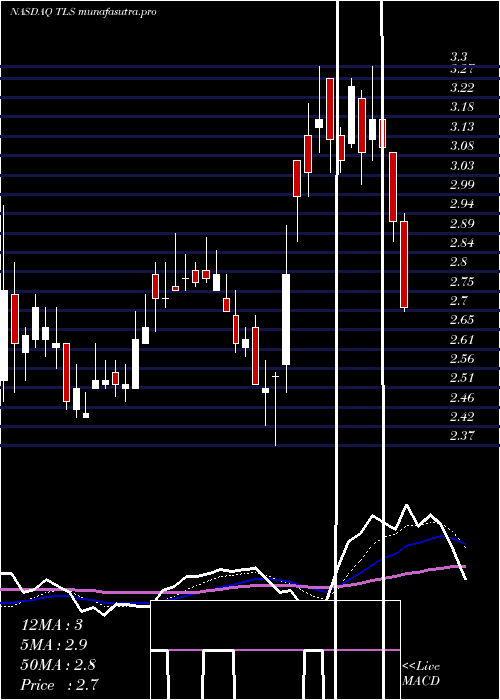
Task: Click the 3.22 price axis label
Action: [x=461, y=88]
